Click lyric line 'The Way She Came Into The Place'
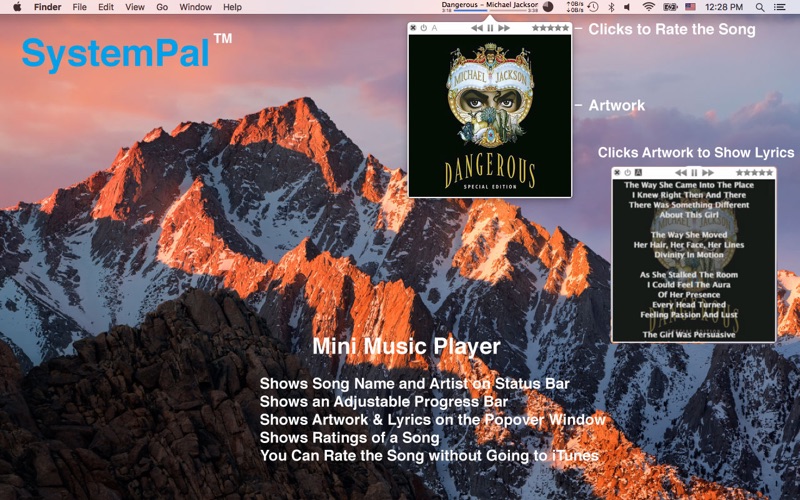 coord(689,185)
